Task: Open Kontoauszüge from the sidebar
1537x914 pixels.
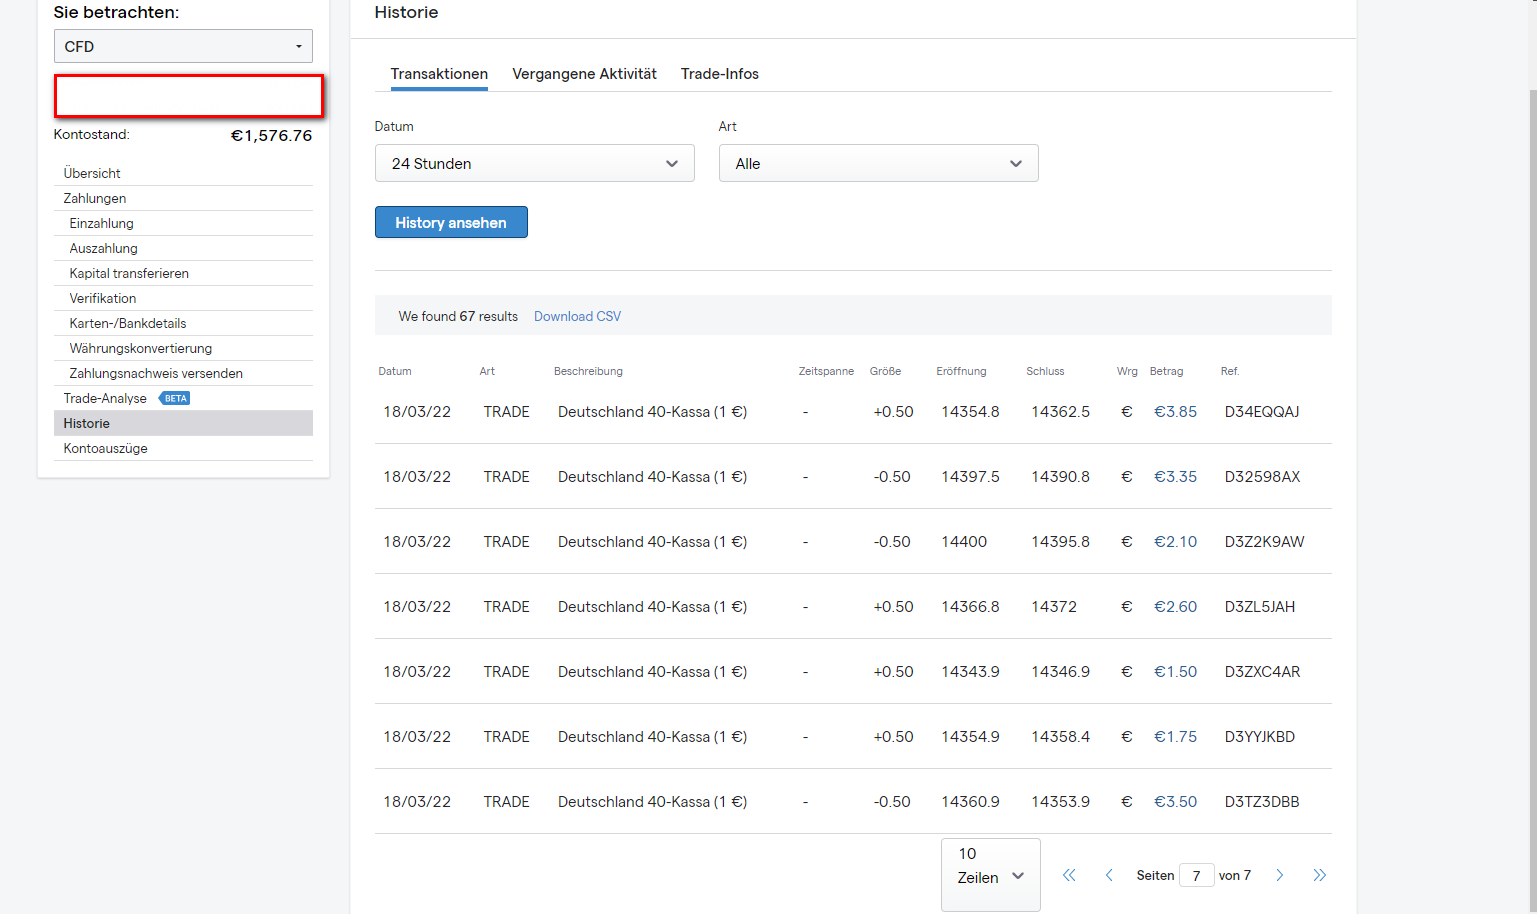Action: [x=105, y=448]
